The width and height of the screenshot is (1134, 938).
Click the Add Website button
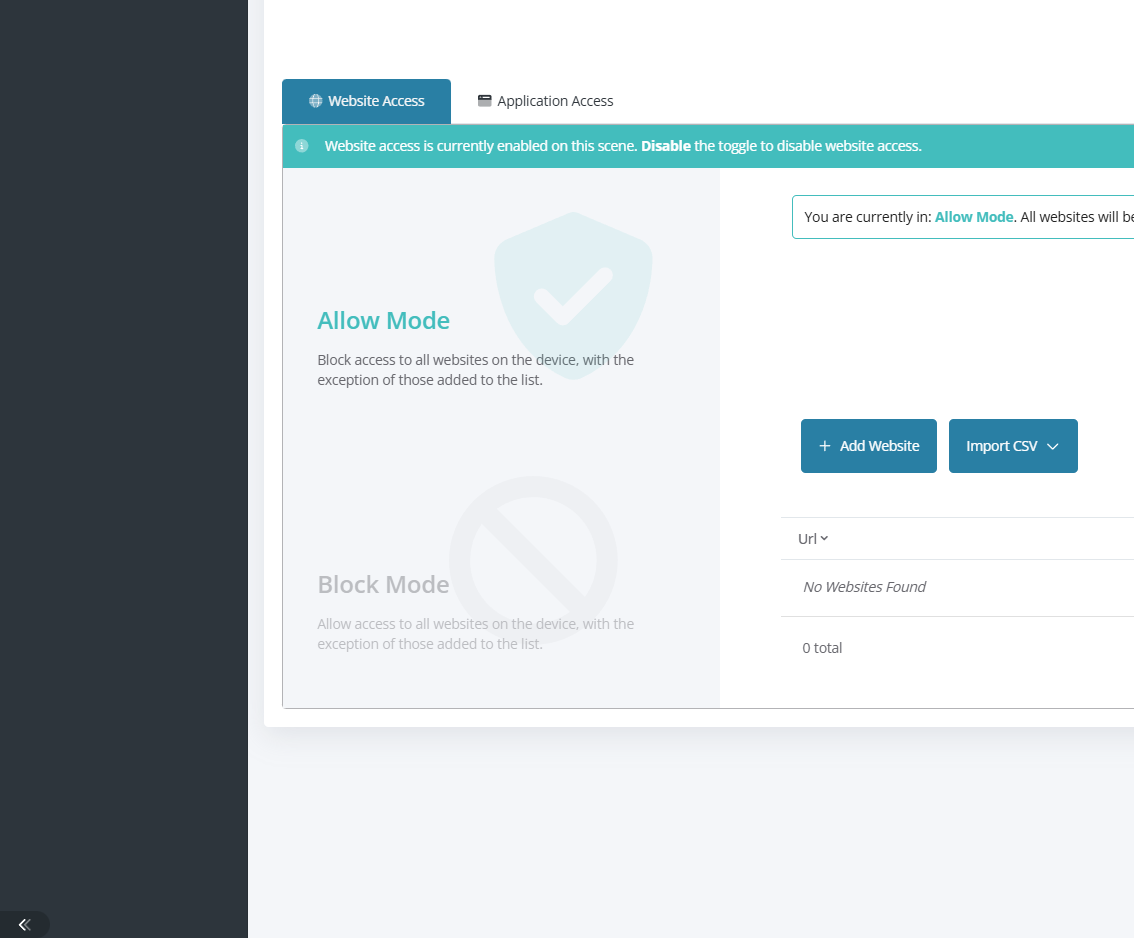point(869,446)
